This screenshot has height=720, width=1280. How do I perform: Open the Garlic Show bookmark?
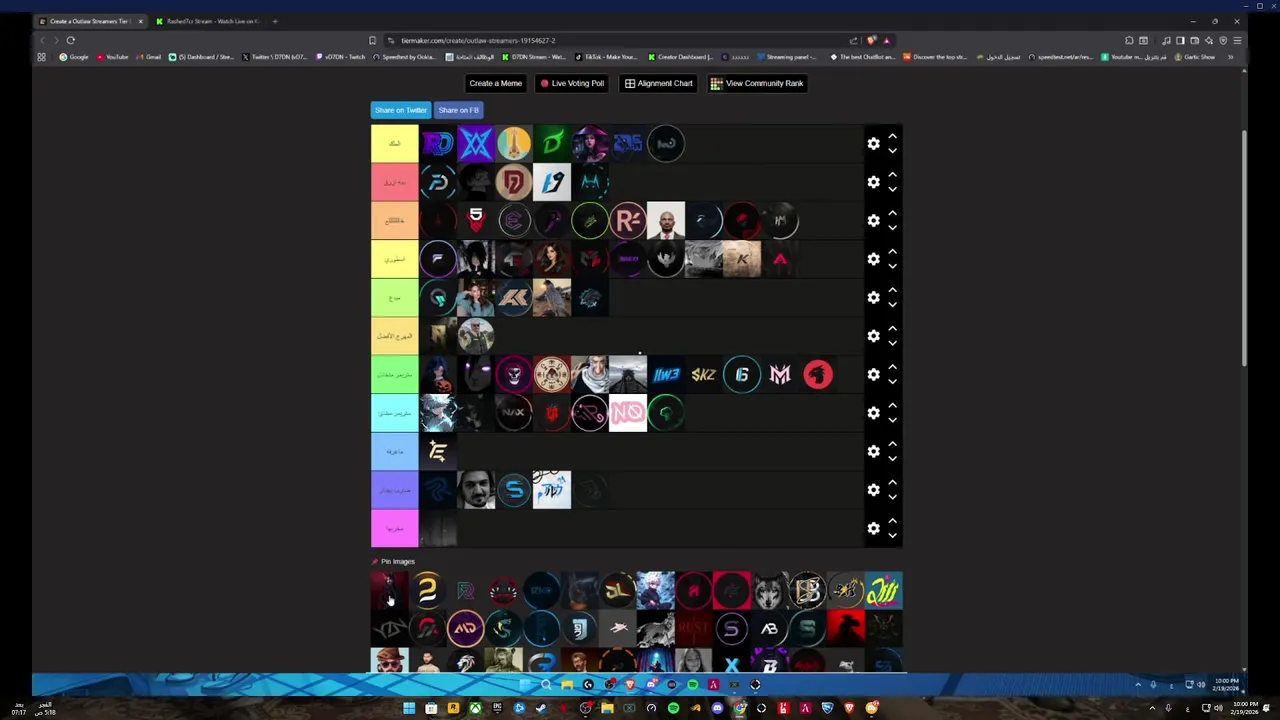pyautogui.click(x=1195, y=57)
